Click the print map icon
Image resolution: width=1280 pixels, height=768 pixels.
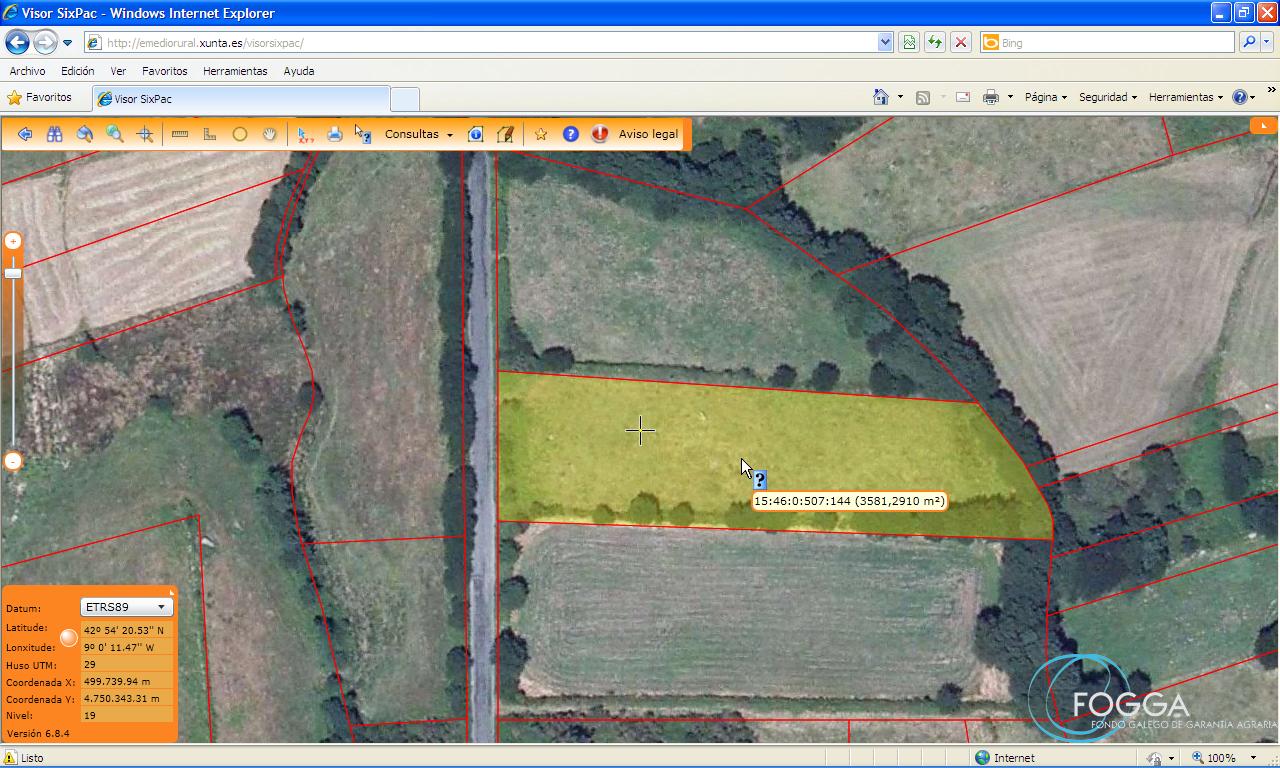click(x=335, y=134)
